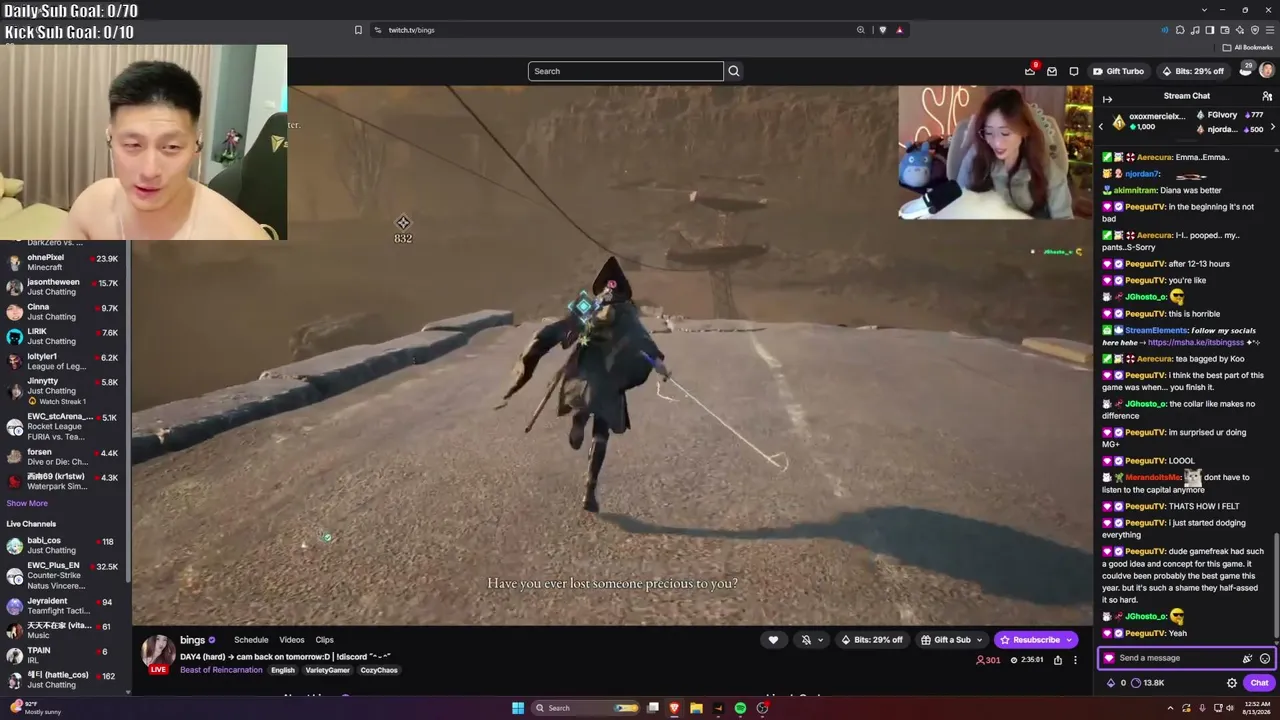Open the Brave Wallet icon
Screen dimensions: 1280x720
tap(1225, 30)
